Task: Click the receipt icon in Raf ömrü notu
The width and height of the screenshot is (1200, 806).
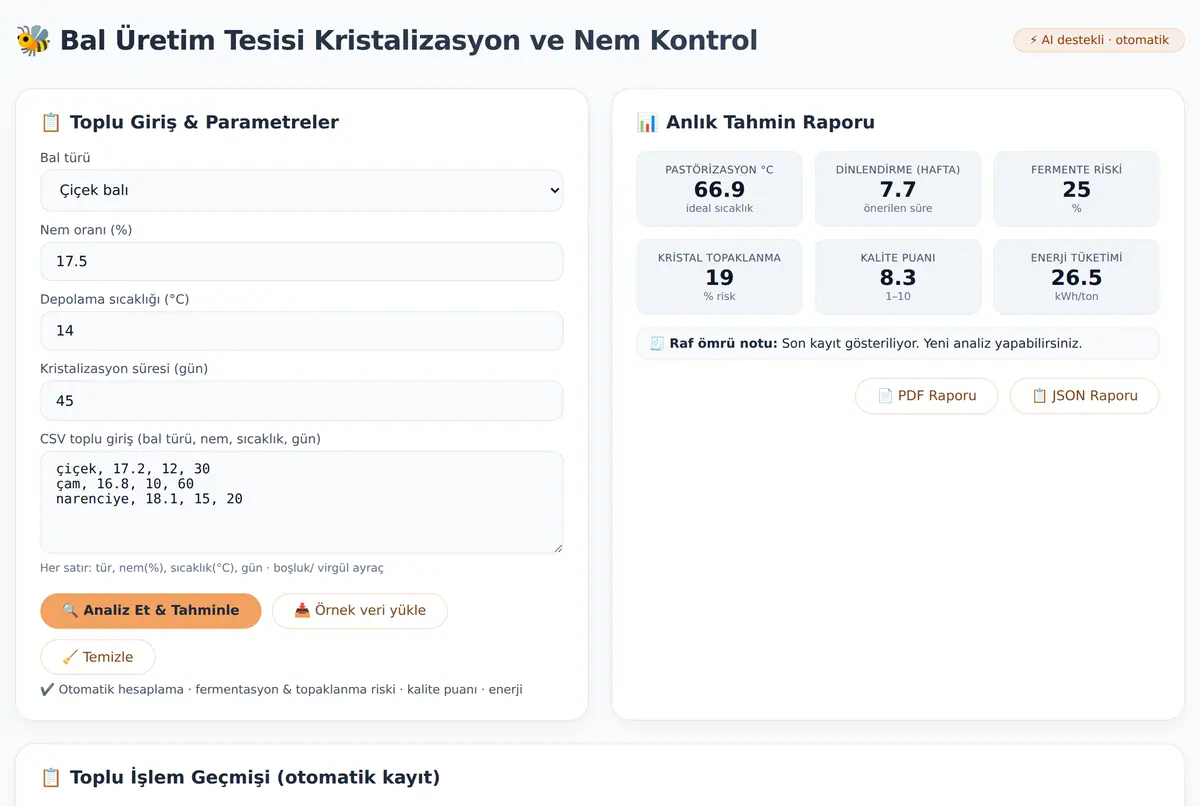Action: pos(657,343)
